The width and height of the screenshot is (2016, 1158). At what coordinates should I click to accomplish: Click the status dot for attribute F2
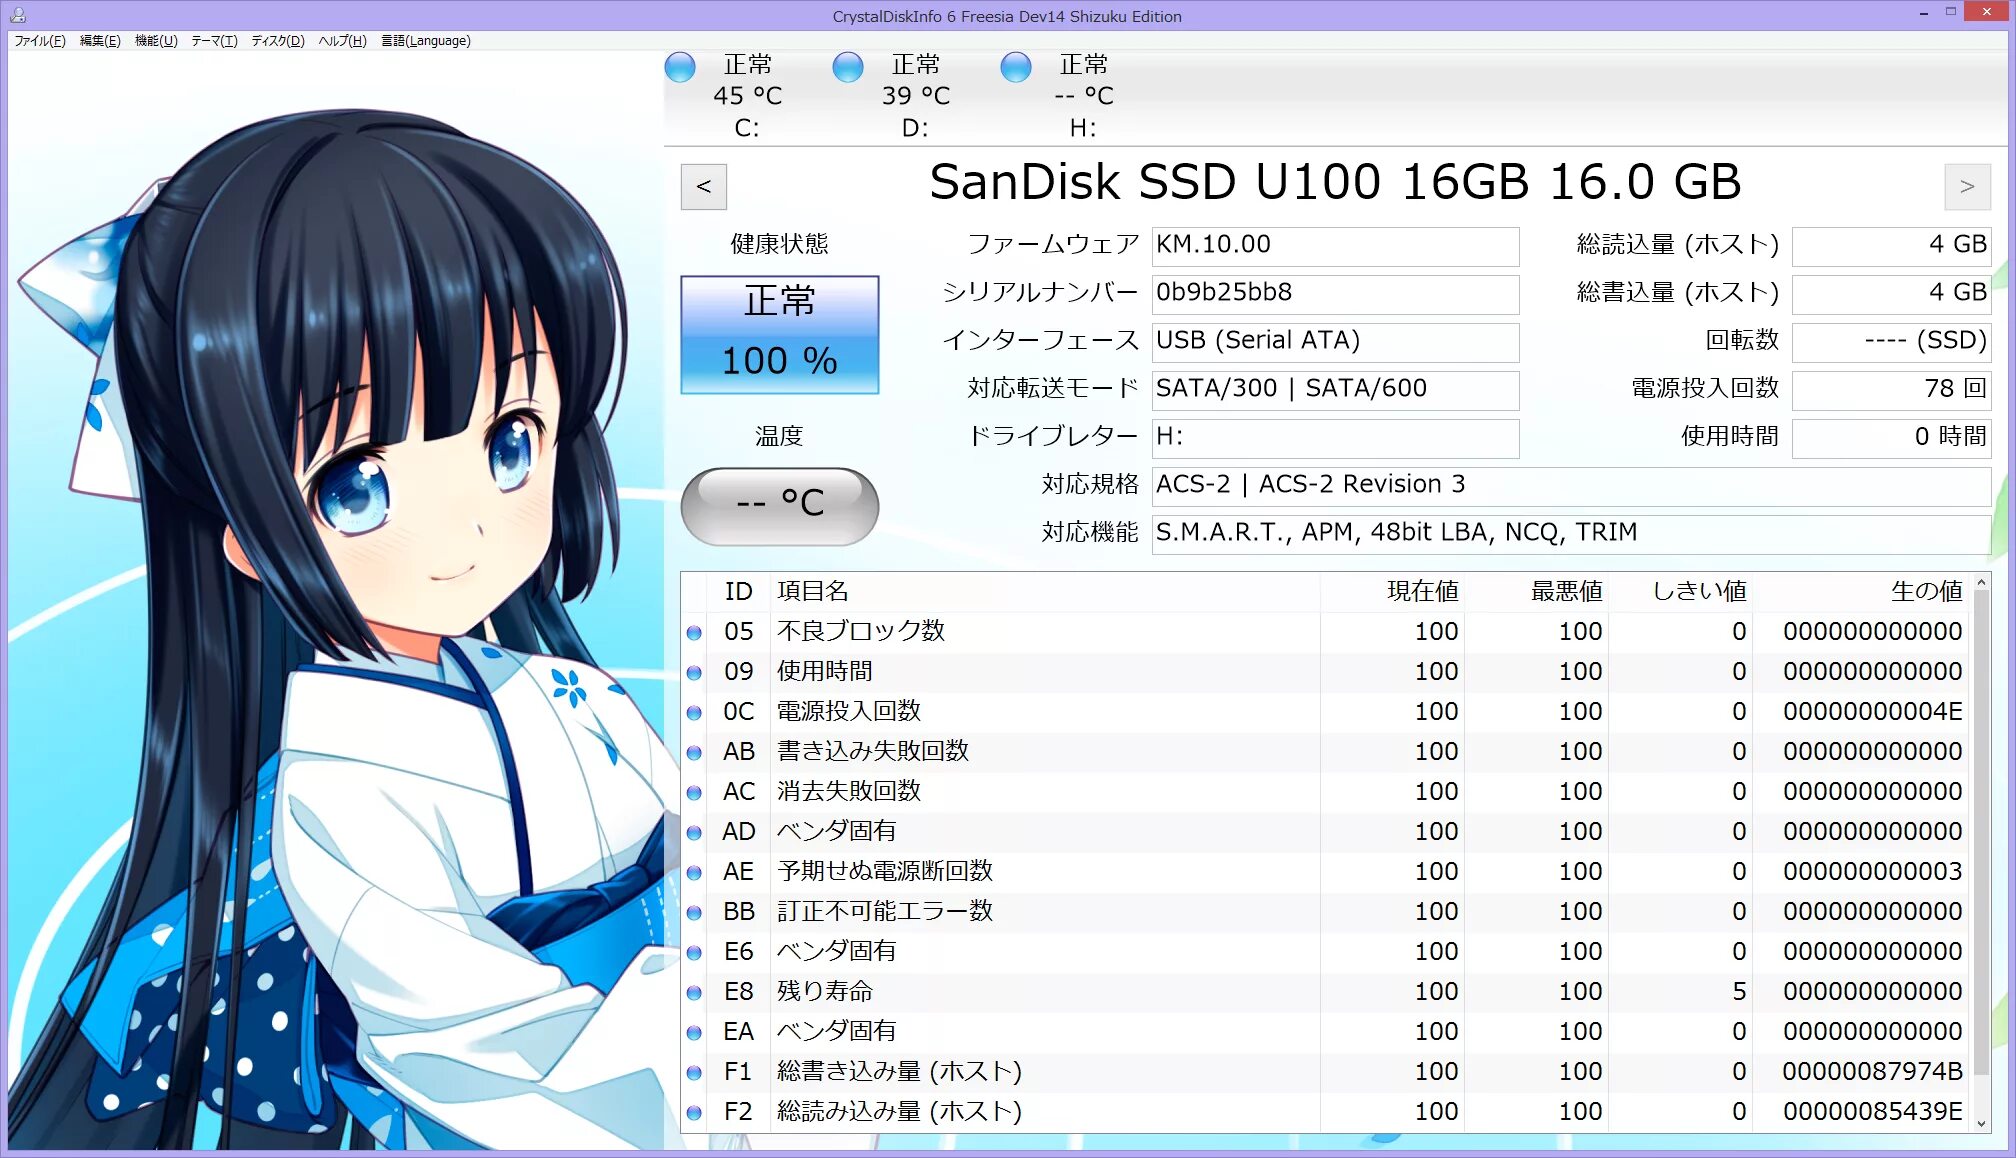(694, 1113)
